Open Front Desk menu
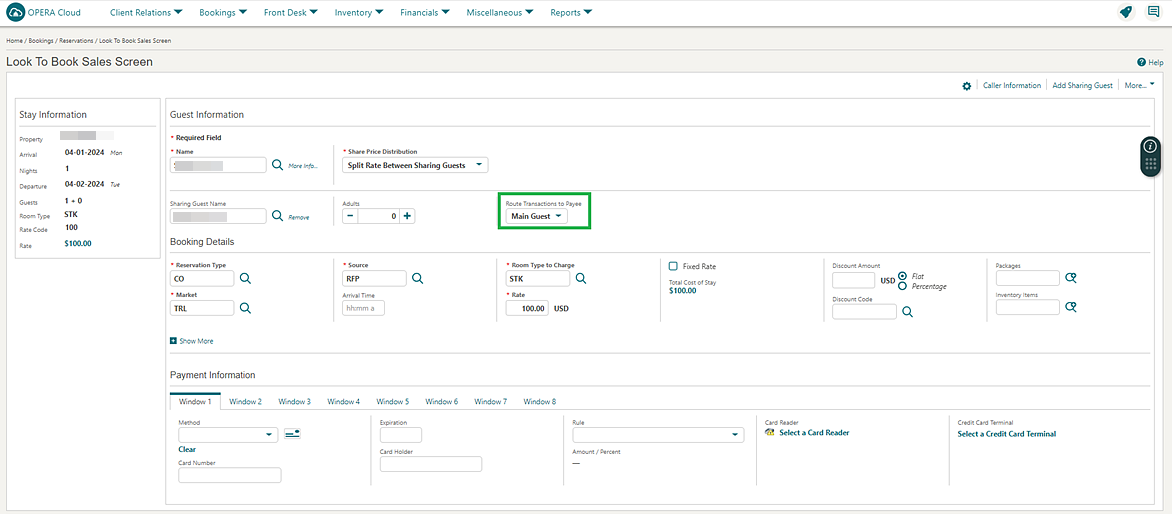 291,12
